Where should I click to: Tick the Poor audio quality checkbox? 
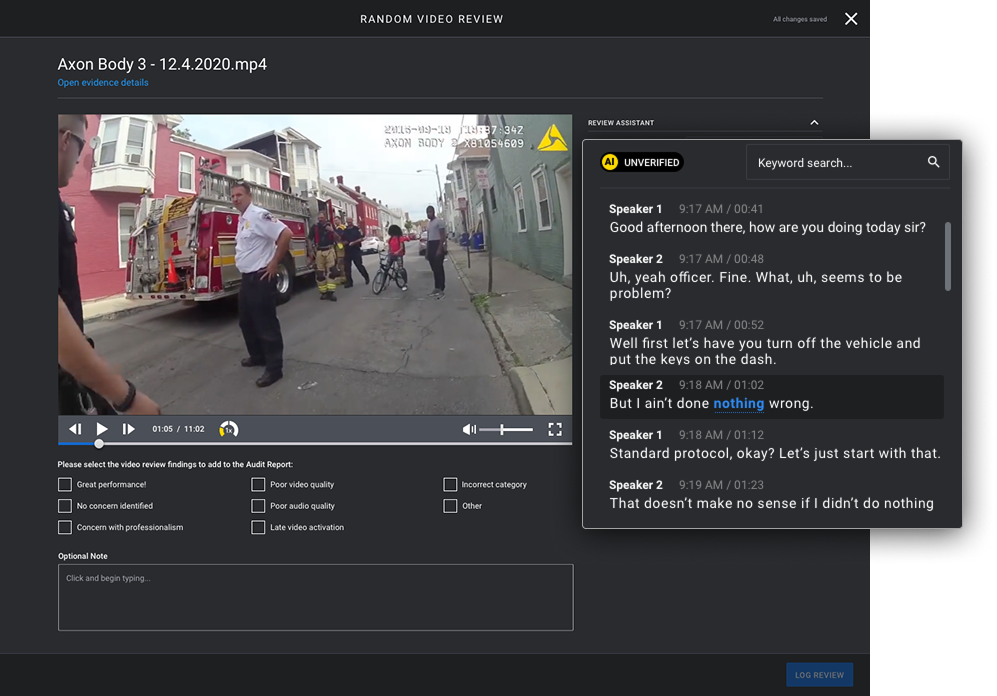coord(259,506)
